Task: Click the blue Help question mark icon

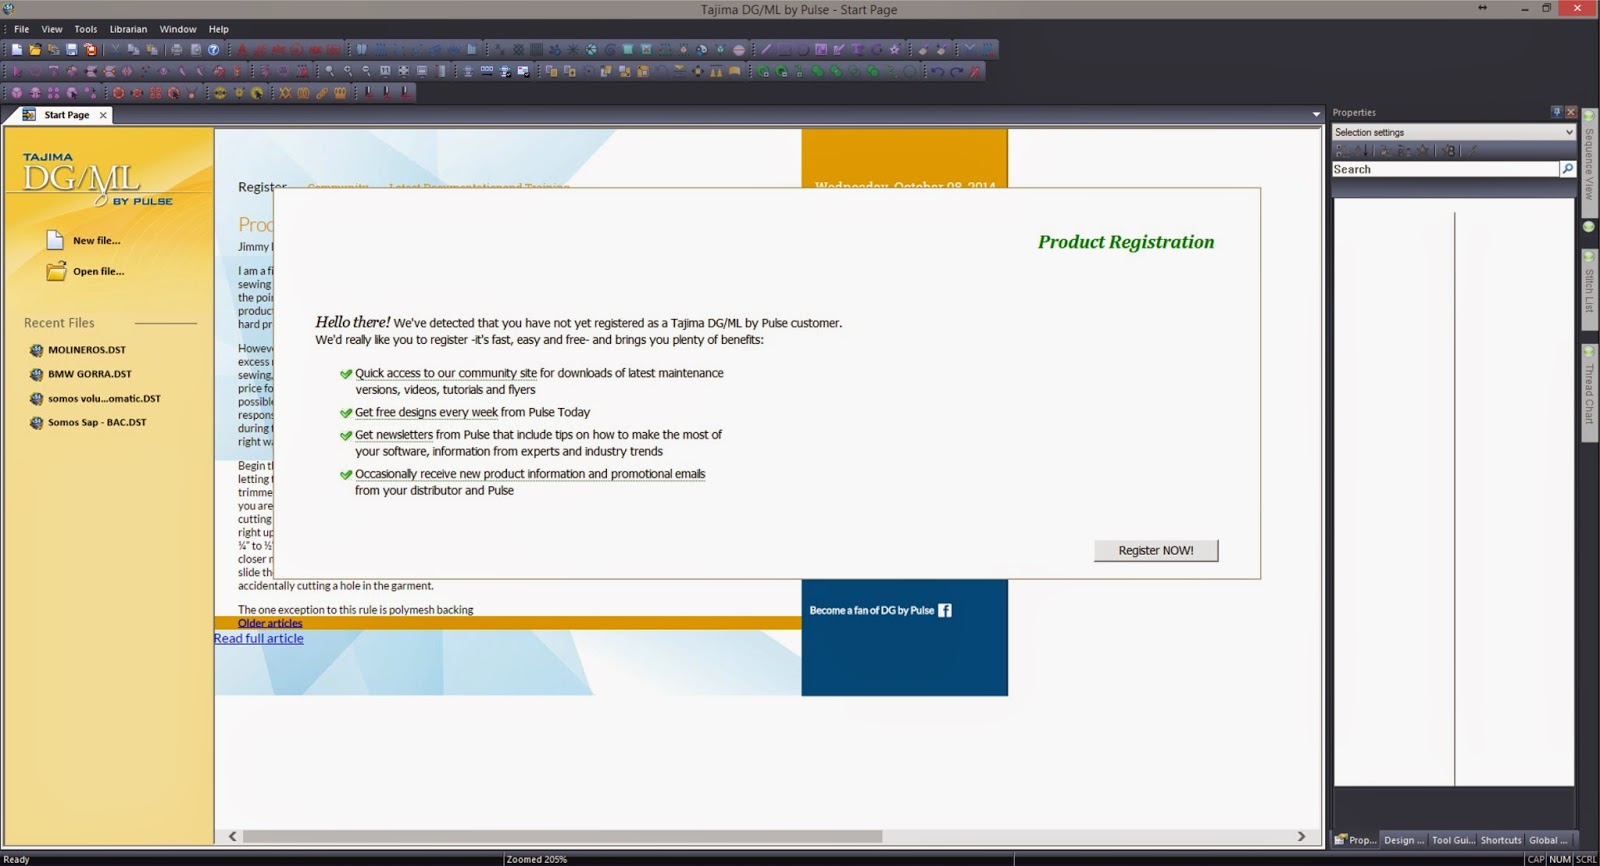Action: point(213,49)
